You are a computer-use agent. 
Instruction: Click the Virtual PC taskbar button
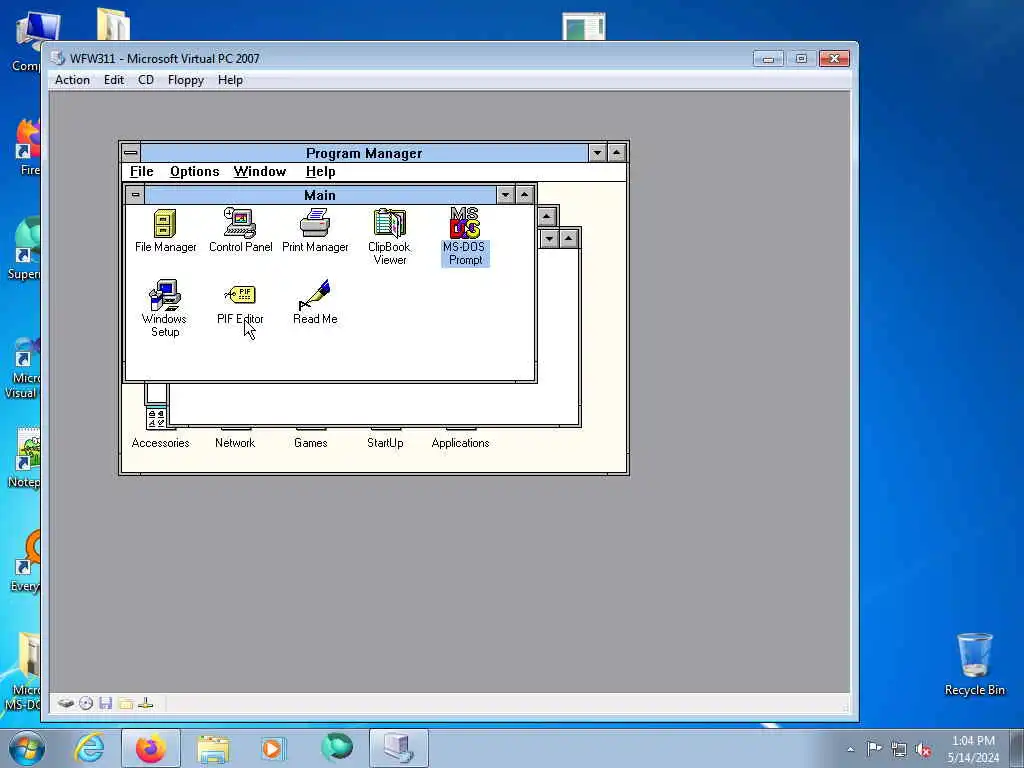click(x=399, y=748)
